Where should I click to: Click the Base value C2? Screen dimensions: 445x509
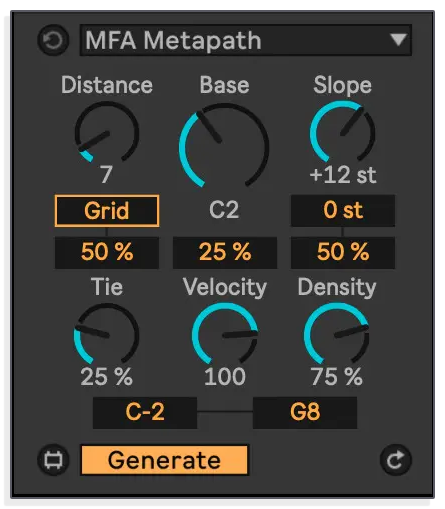pos(224,210)
